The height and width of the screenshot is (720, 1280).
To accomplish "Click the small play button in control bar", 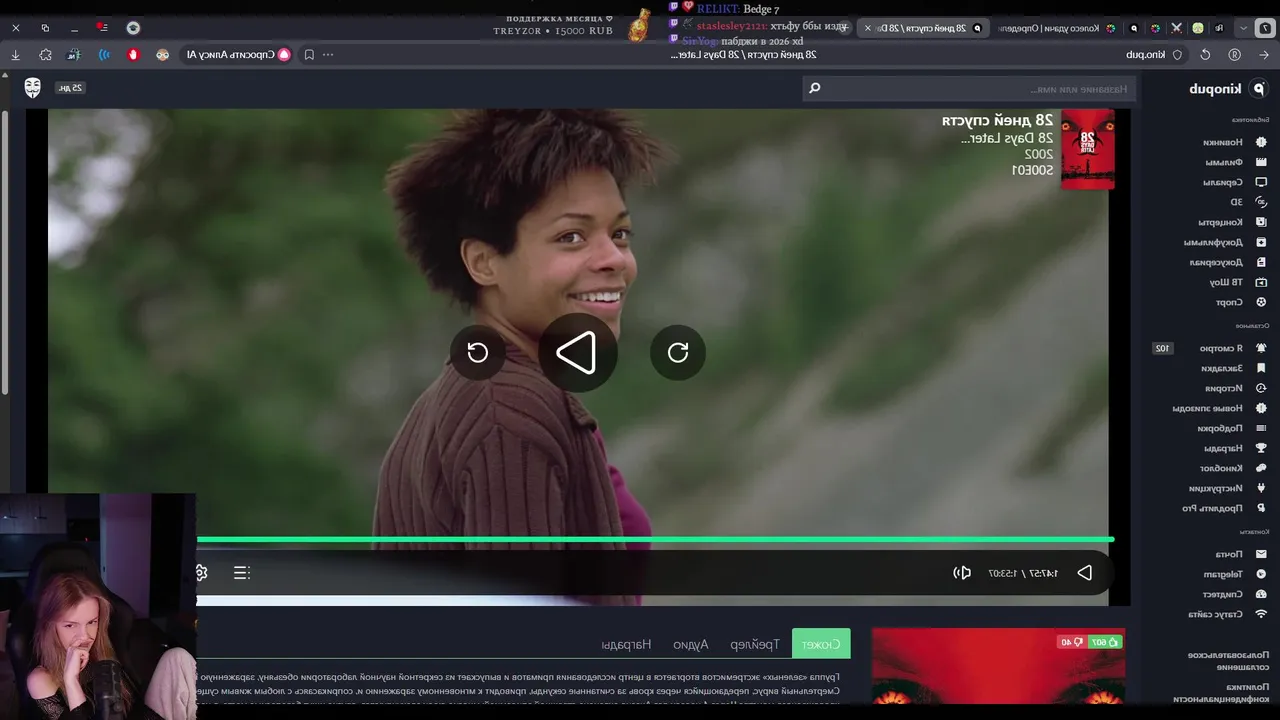I will [1085, 573].
